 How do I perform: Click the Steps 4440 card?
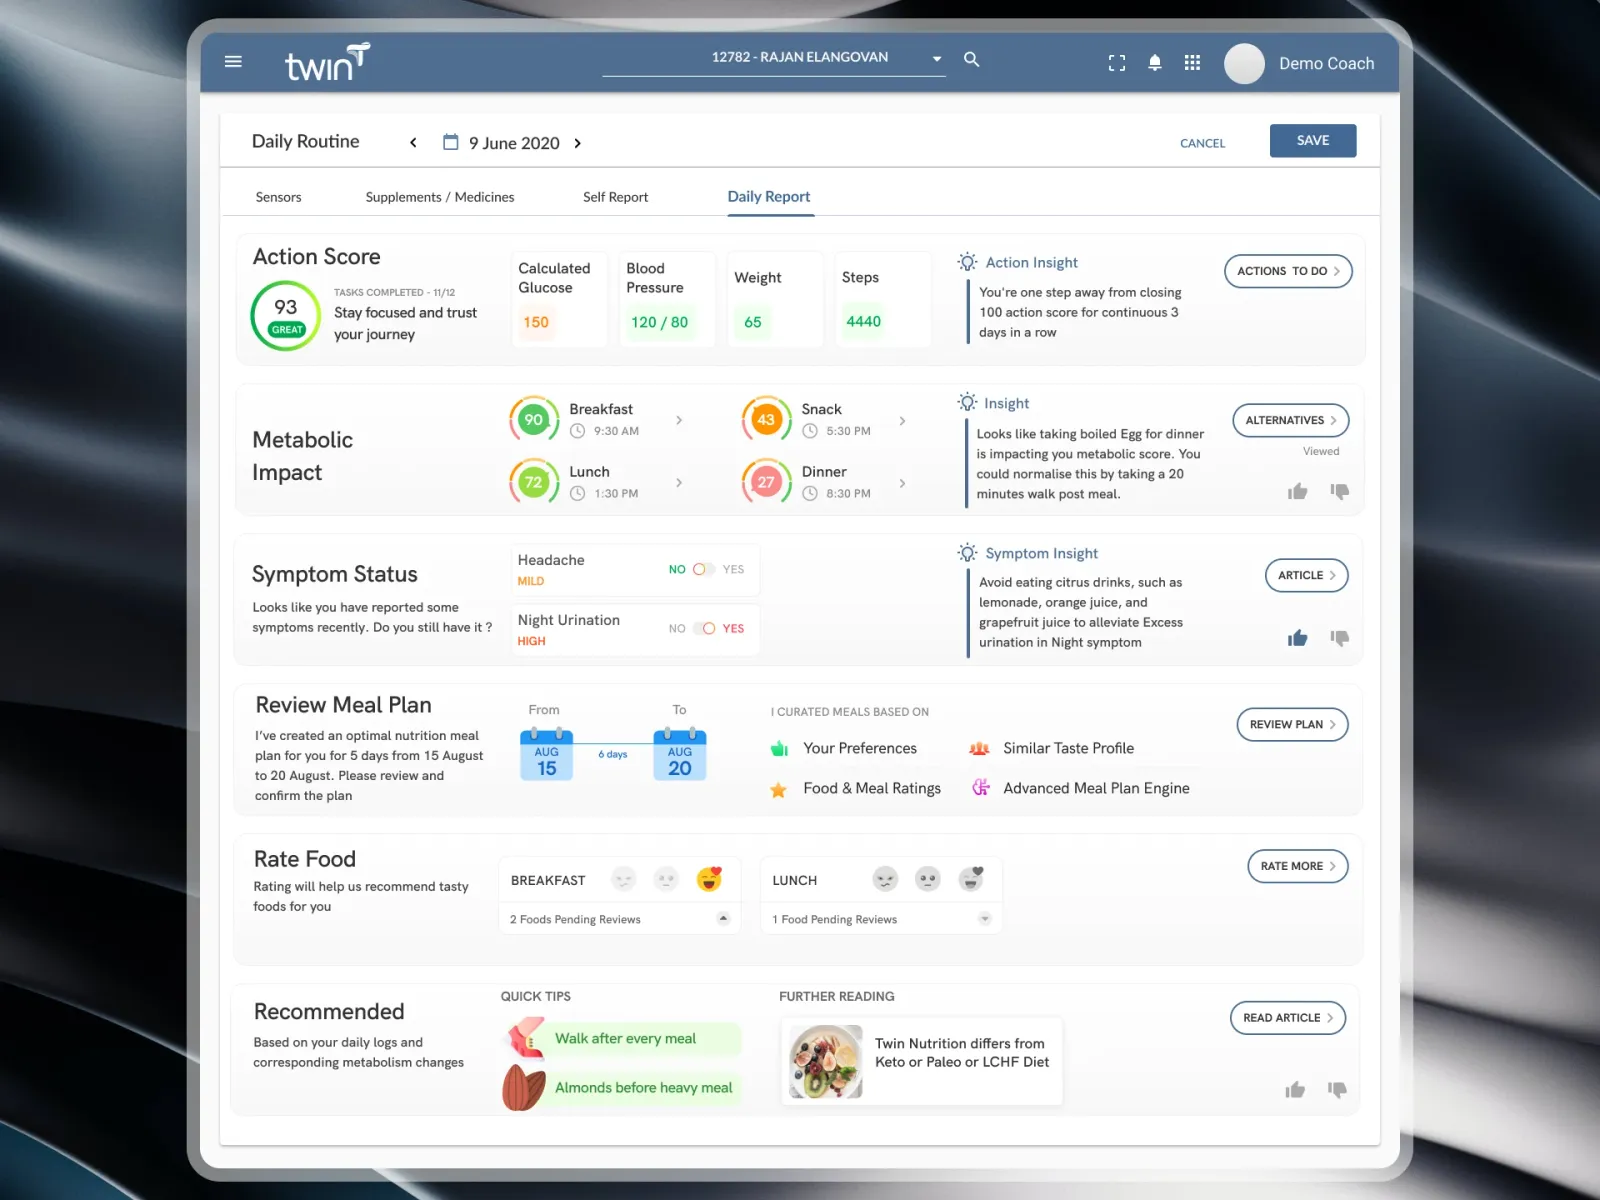[x=883, y=299]
